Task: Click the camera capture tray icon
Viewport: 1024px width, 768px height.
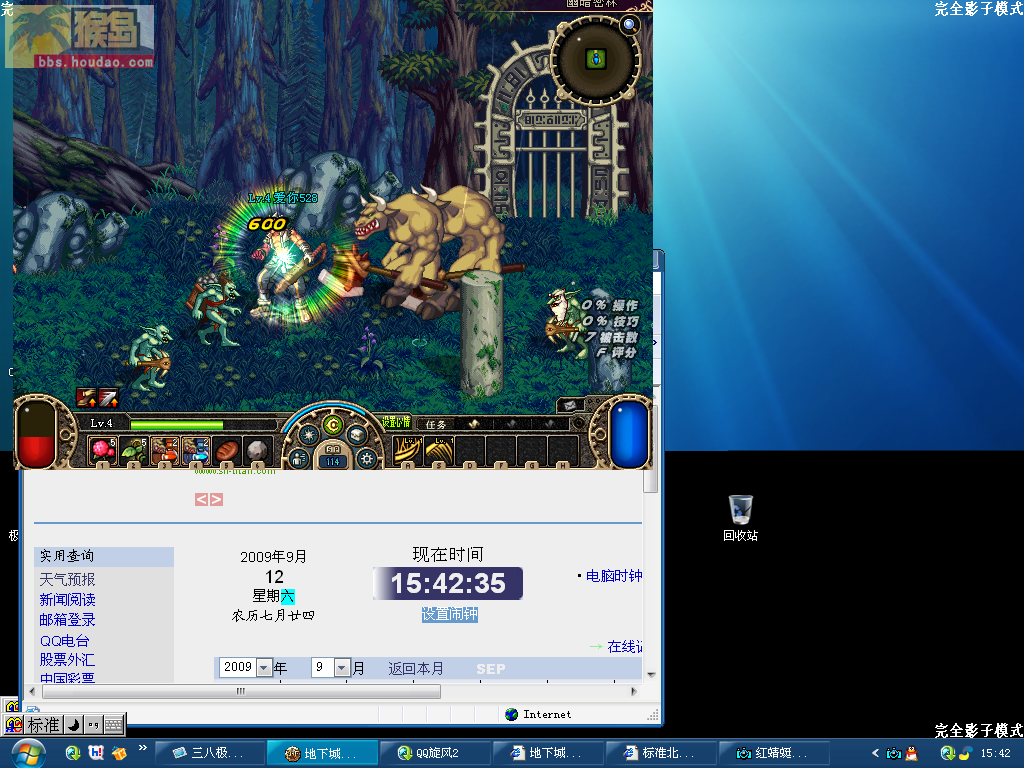Action: point(893,753)
